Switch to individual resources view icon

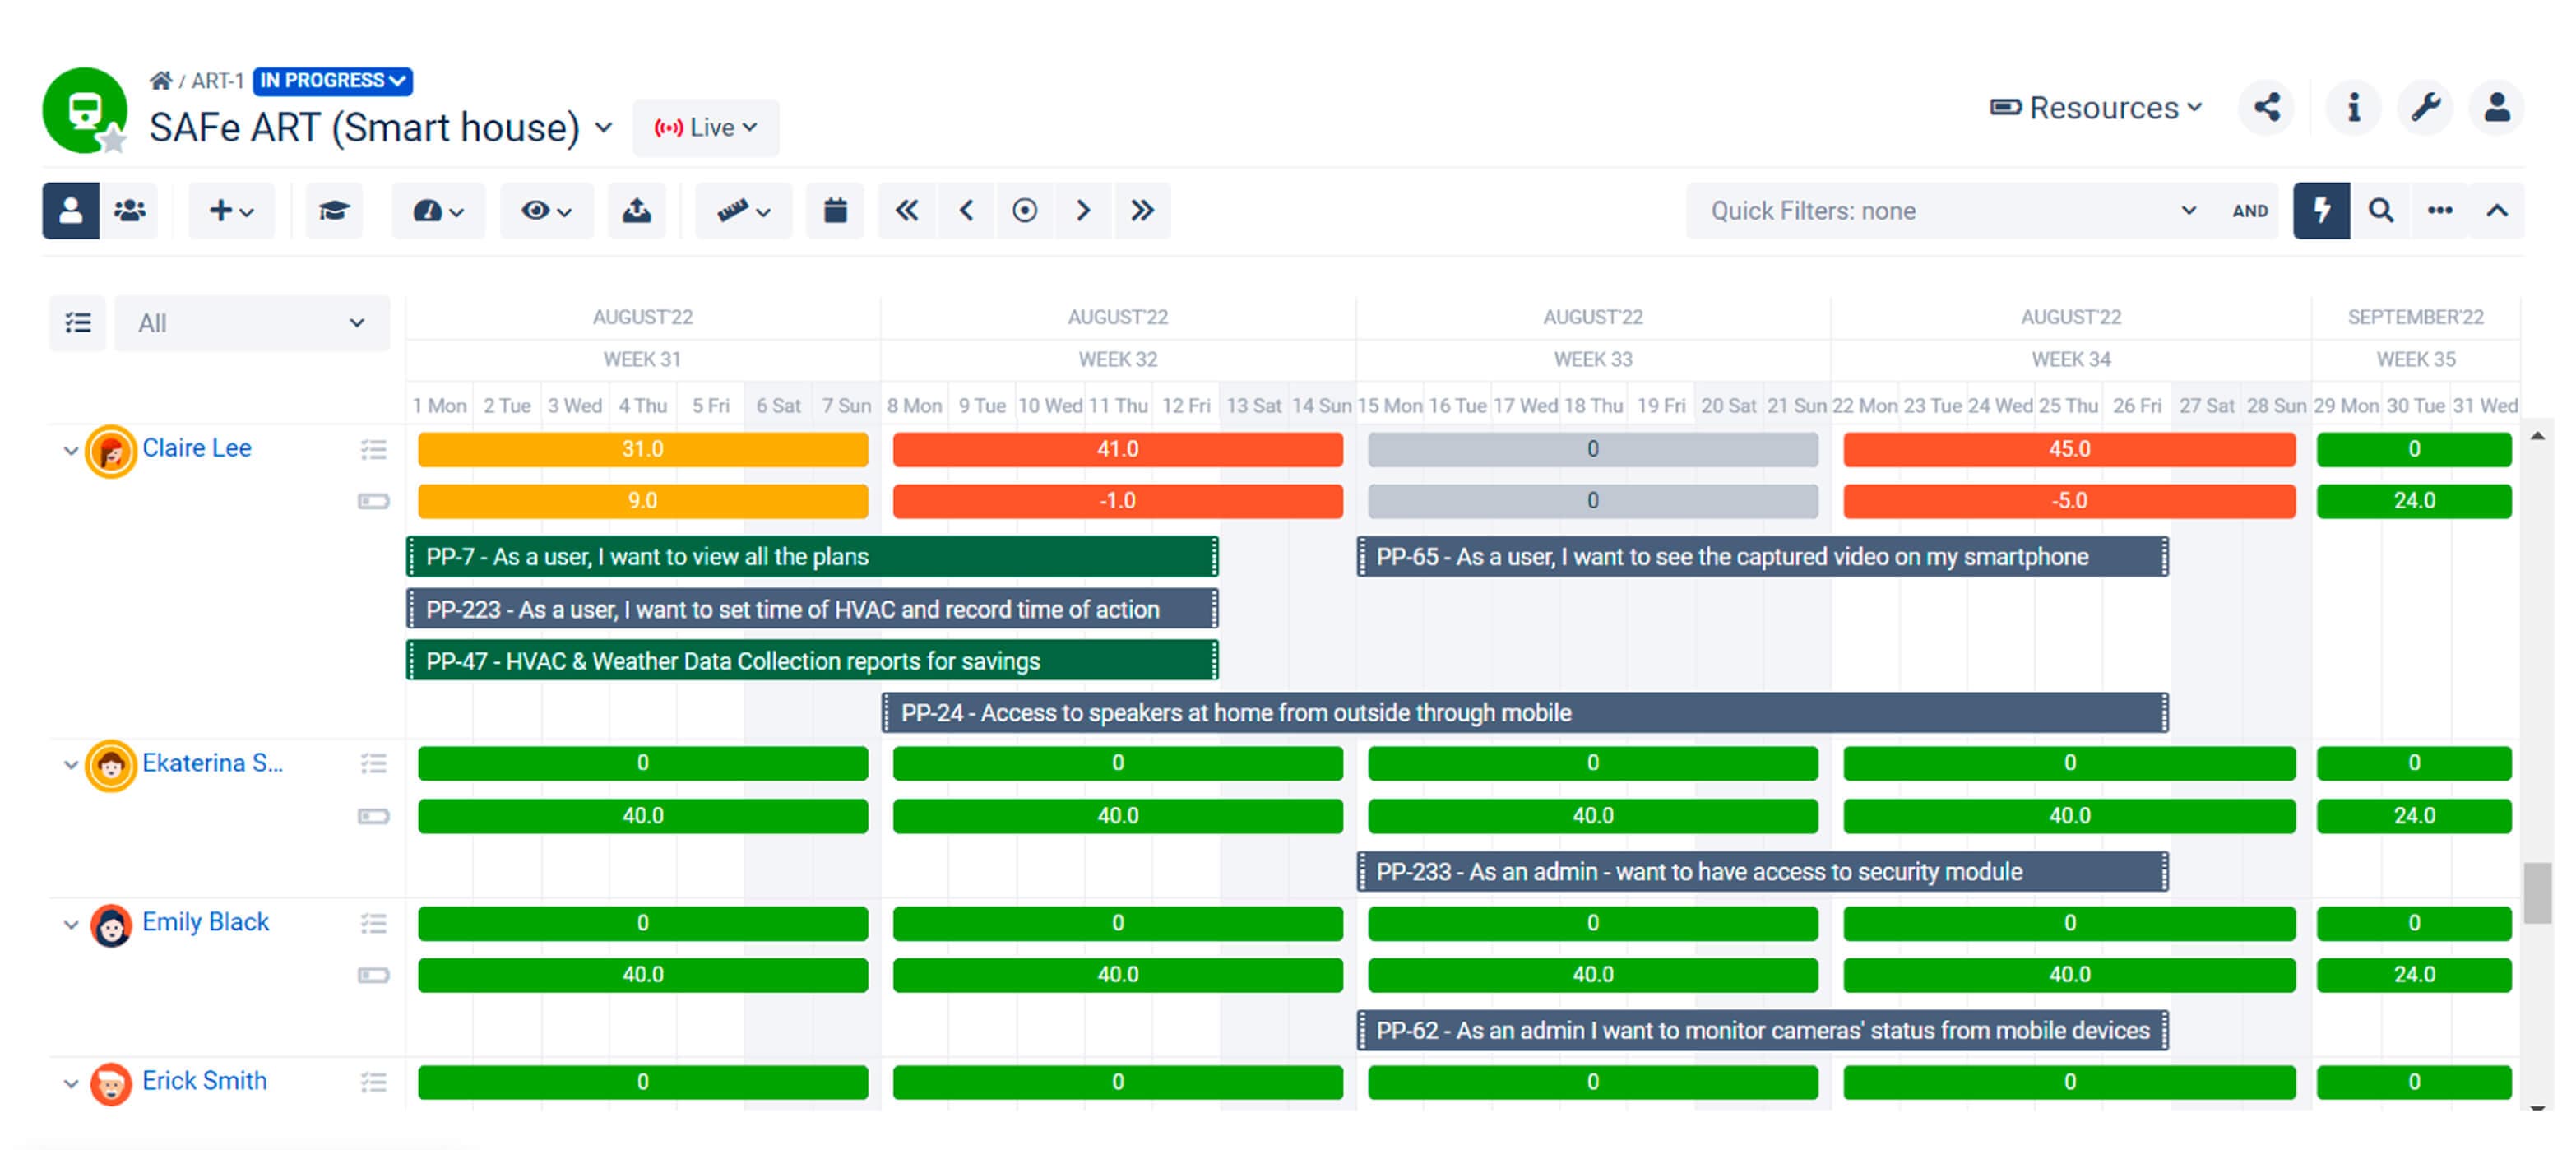[70, 210]
